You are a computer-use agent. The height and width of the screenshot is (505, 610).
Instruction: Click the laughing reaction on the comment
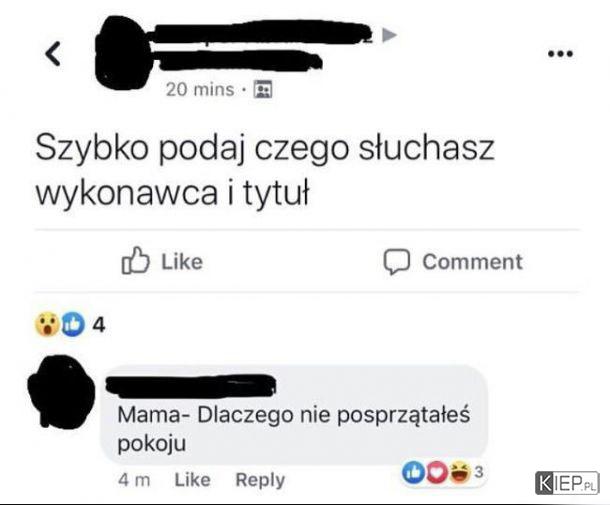coord(460,472)
